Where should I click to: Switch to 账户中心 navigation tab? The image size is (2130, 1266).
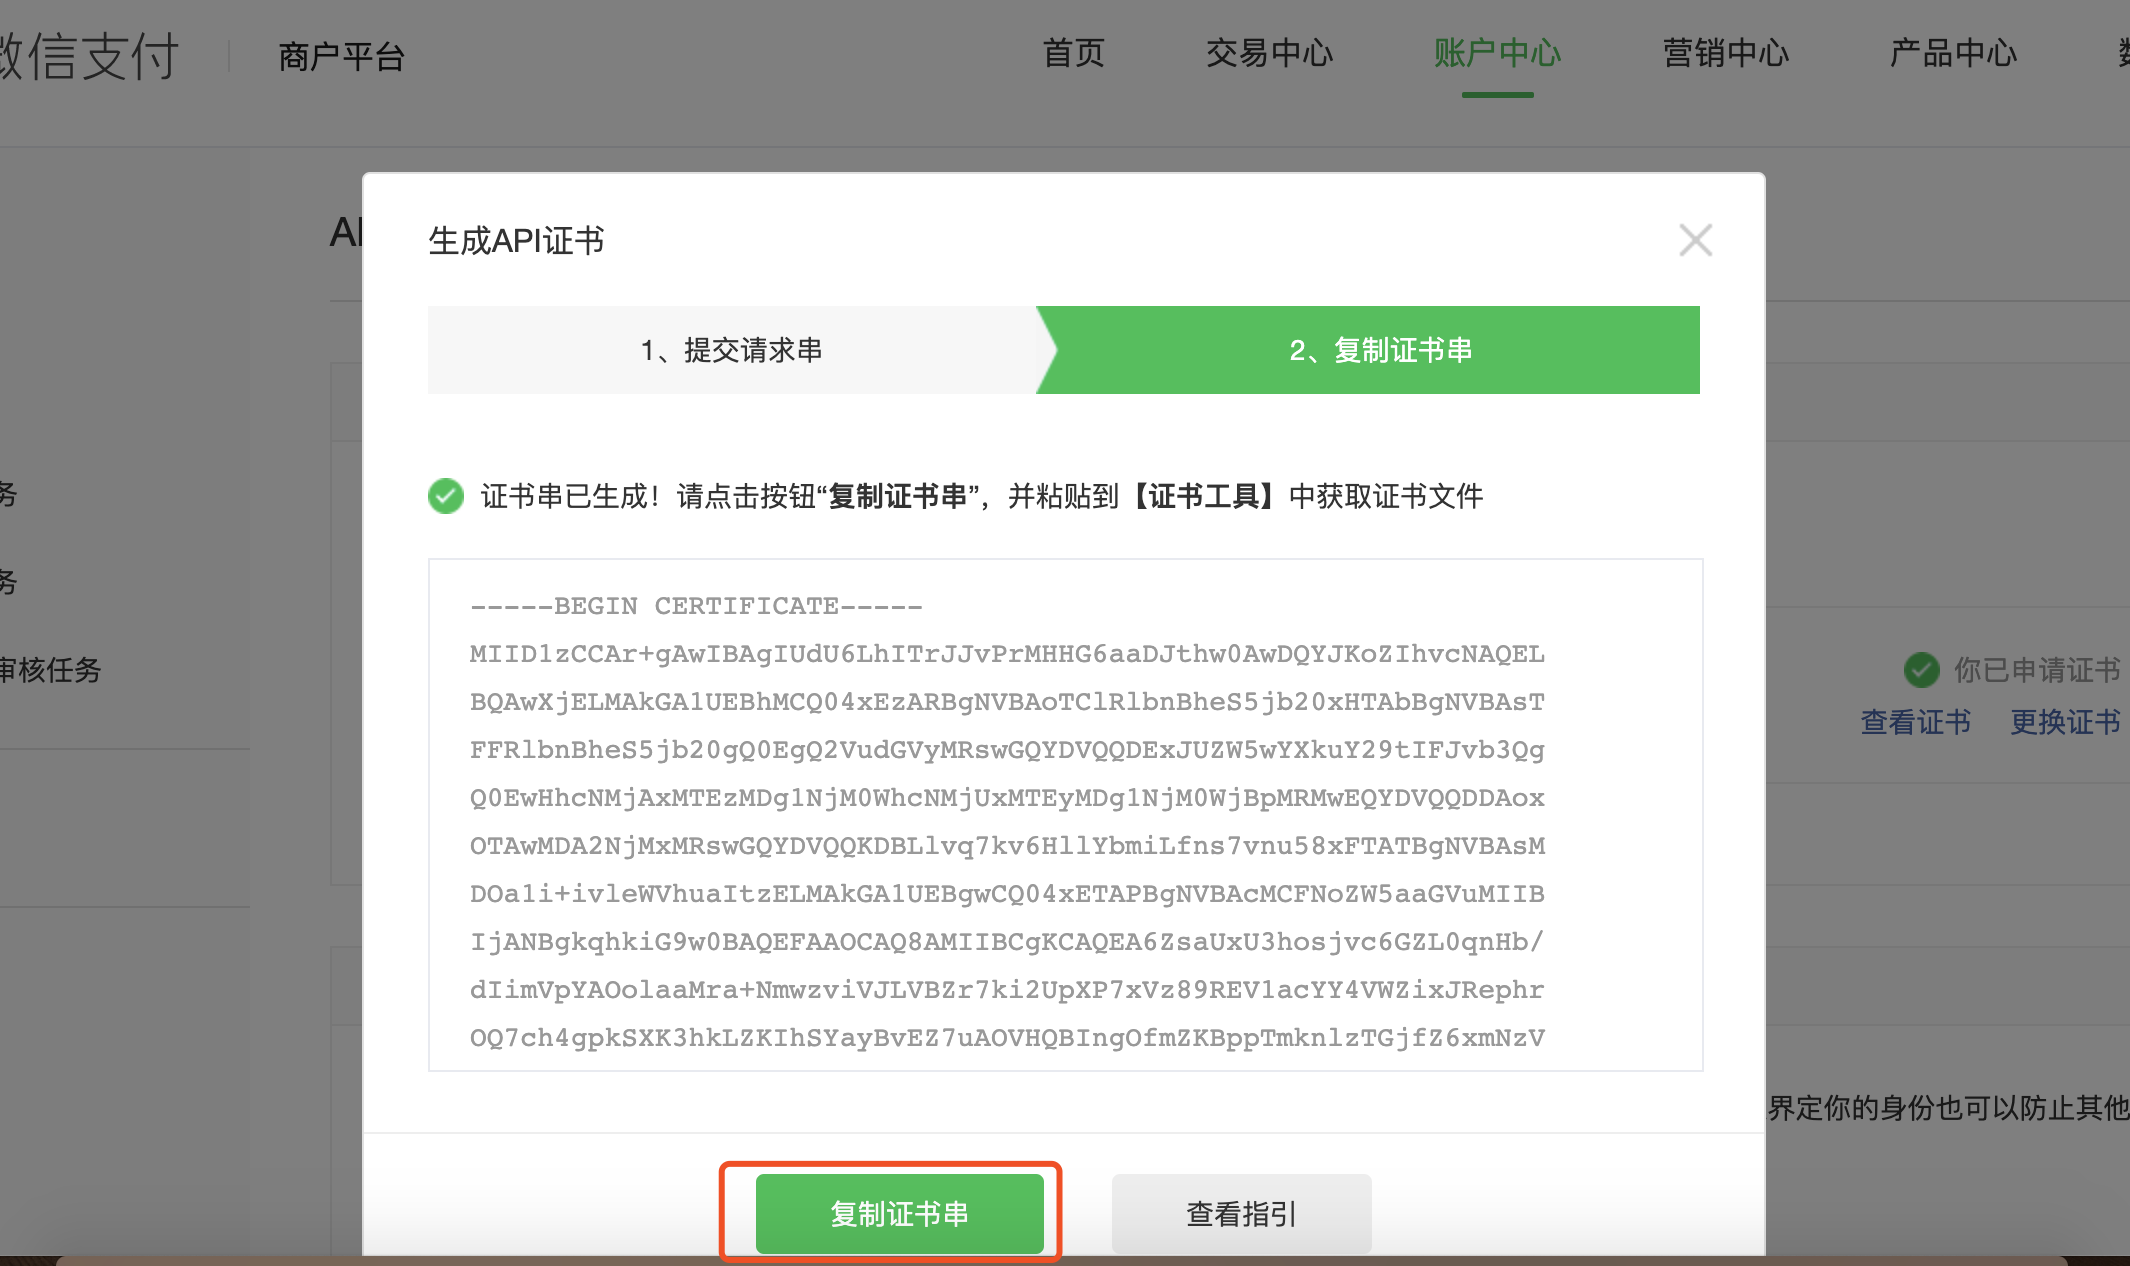[1497, 53]
